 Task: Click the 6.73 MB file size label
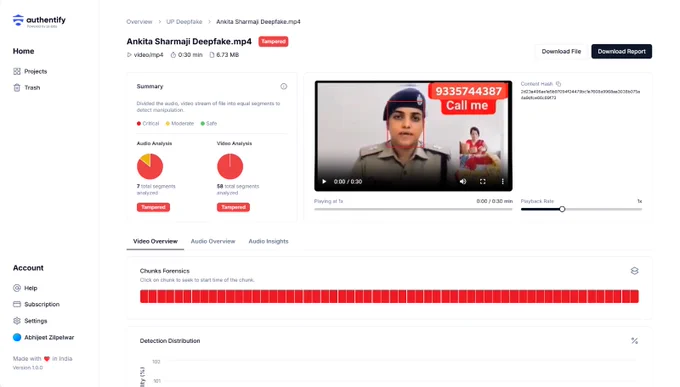[x=224, y=55]
